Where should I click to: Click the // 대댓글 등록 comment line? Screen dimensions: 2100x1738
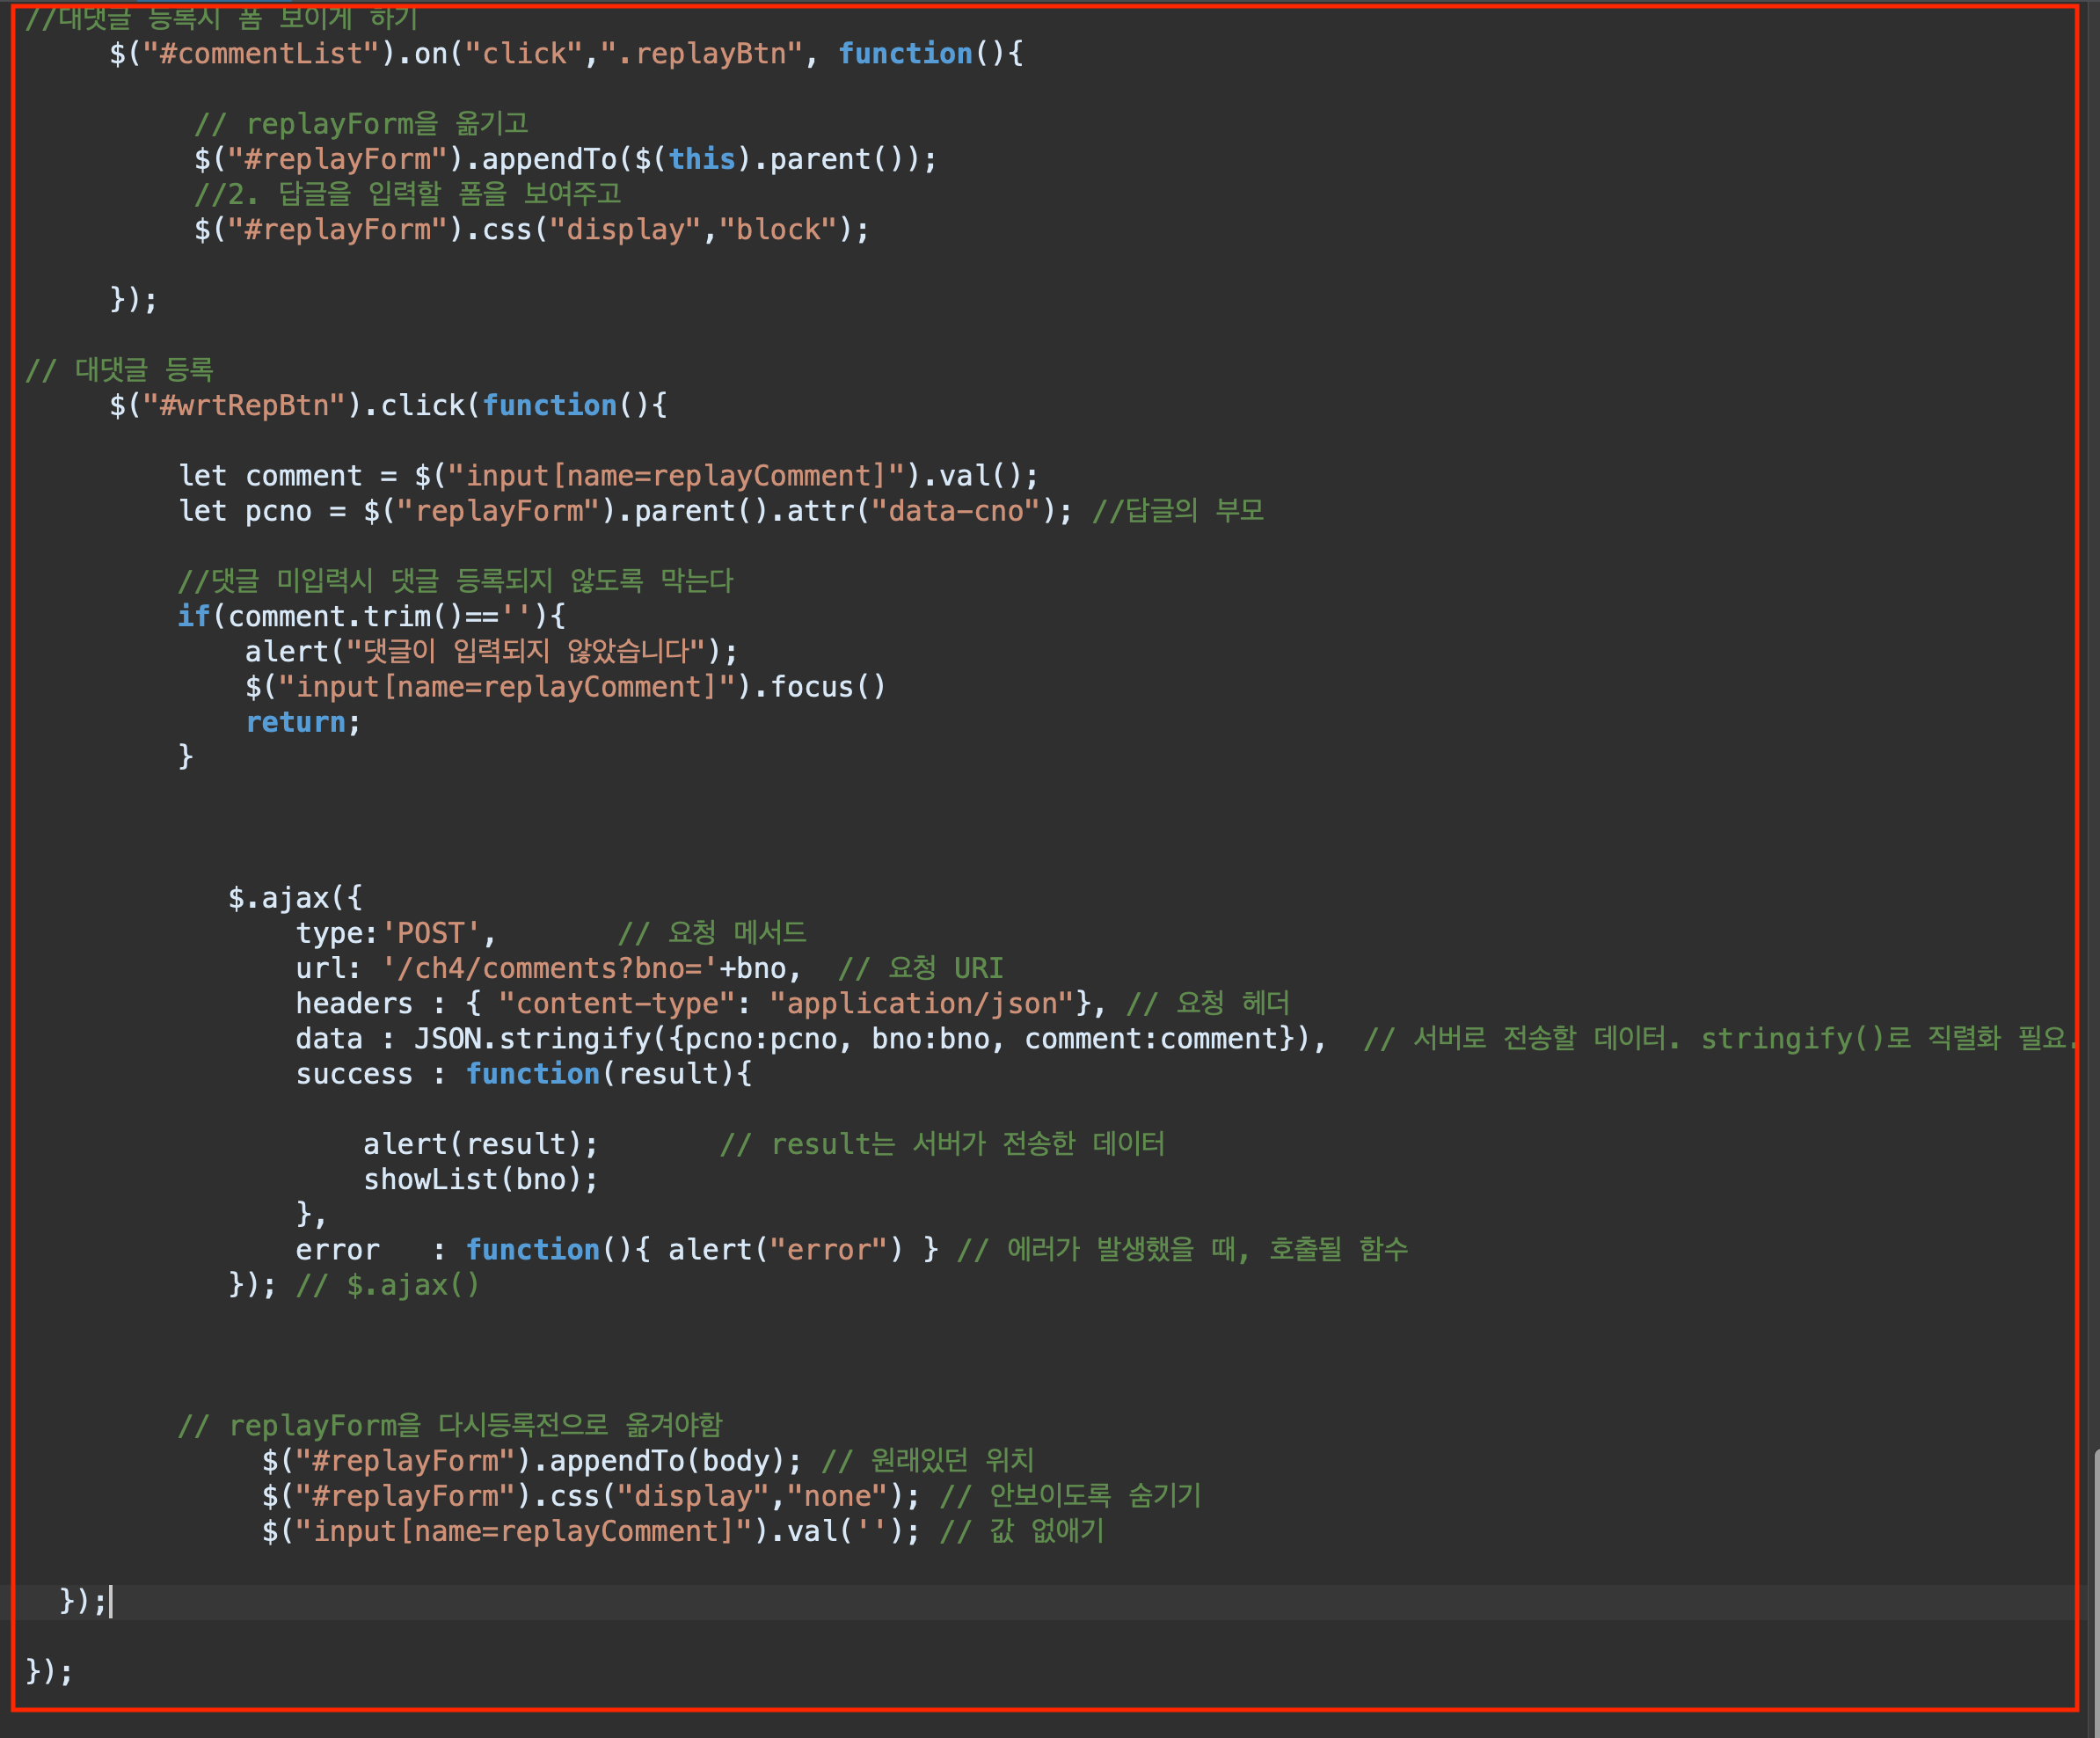tap(120, 369)
